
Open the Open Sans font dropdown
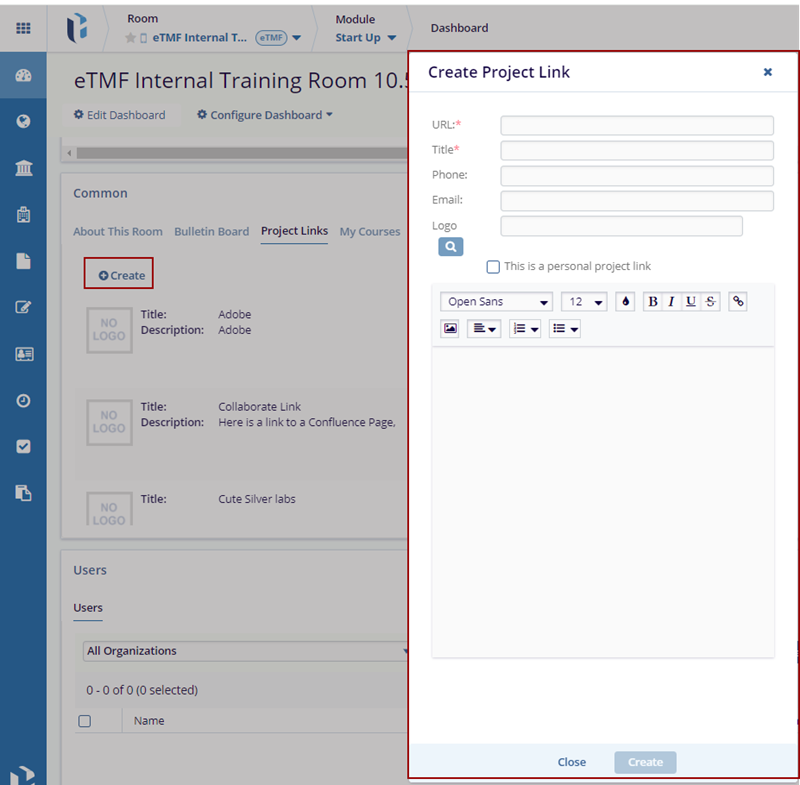point(497,302)
